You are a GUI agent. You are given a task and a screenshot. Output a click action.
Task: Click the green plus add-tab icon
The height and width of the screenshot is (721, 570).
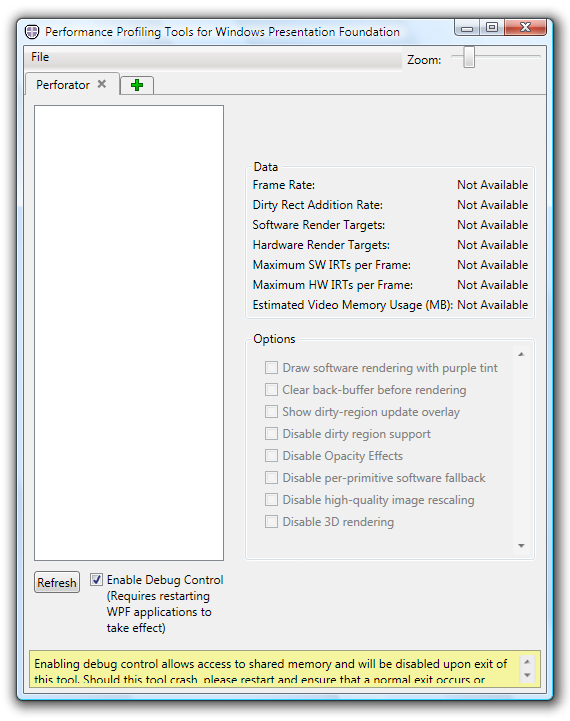click(x=137, y=85)
